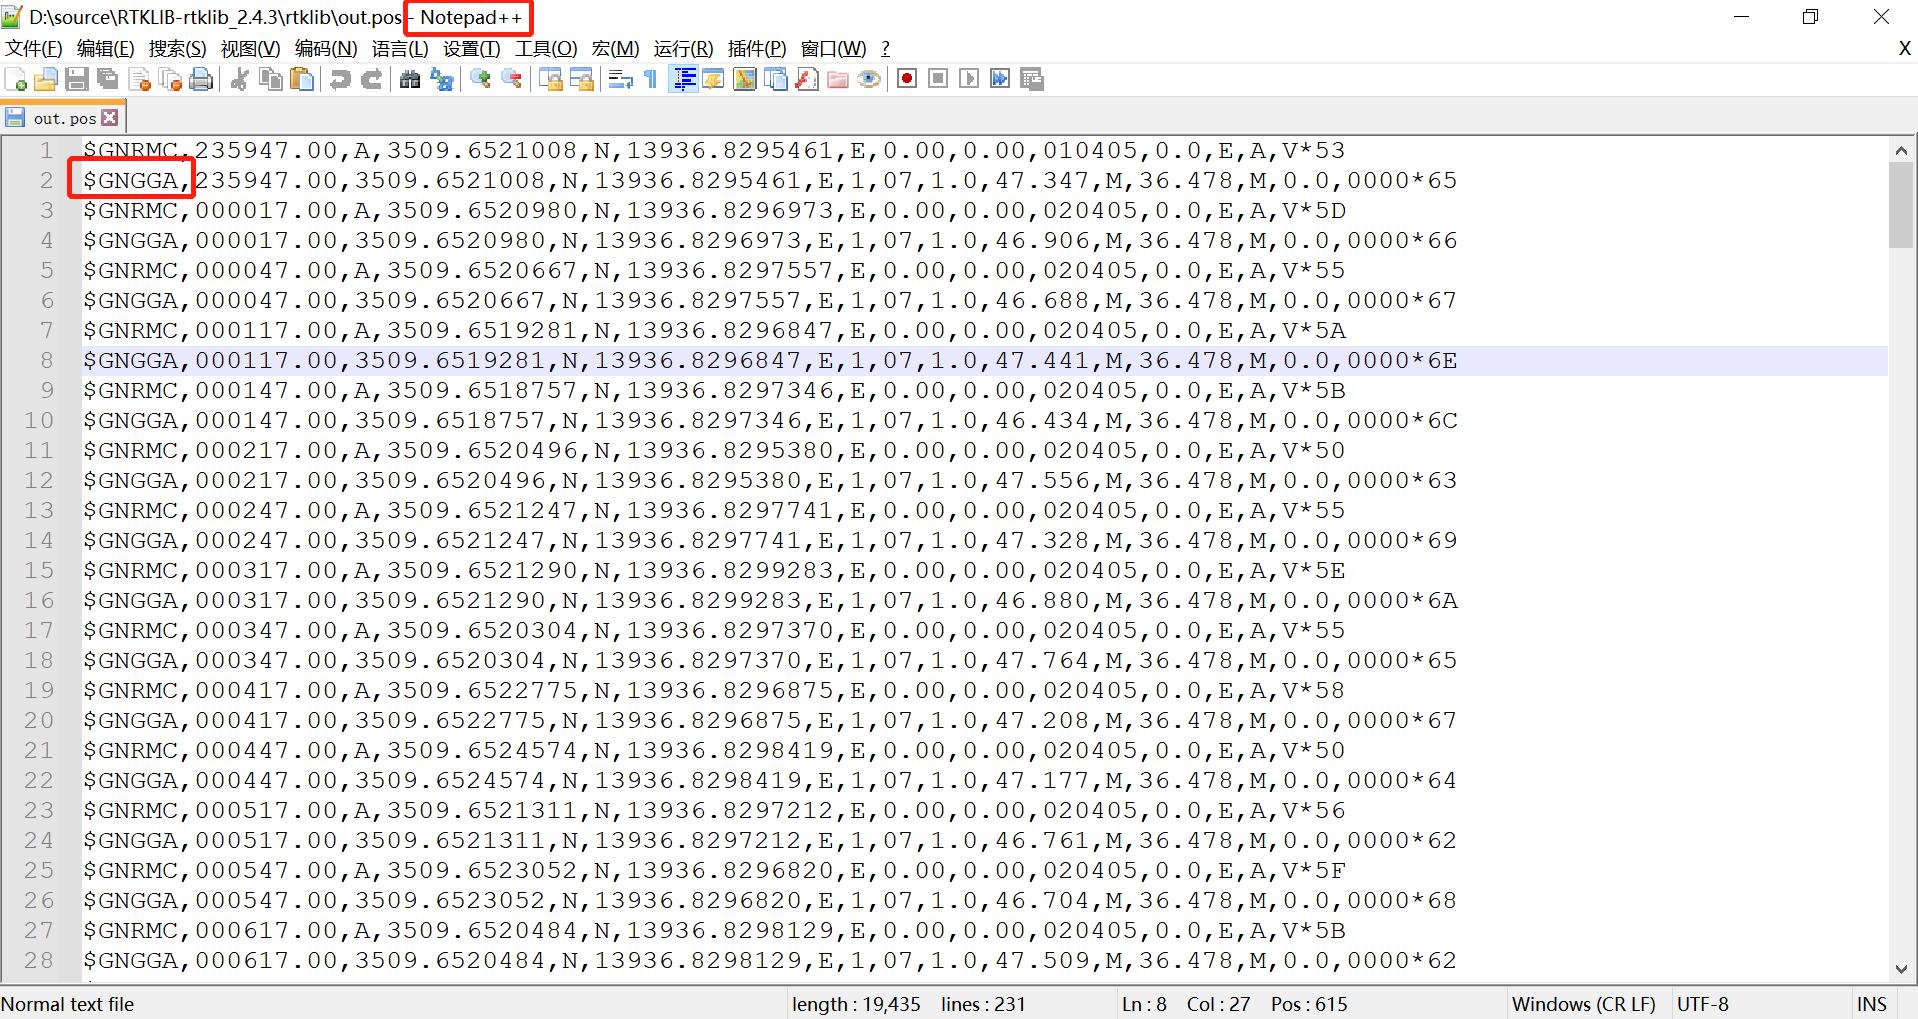
Task: Toggle word wrap
Action: pos(620,79)
